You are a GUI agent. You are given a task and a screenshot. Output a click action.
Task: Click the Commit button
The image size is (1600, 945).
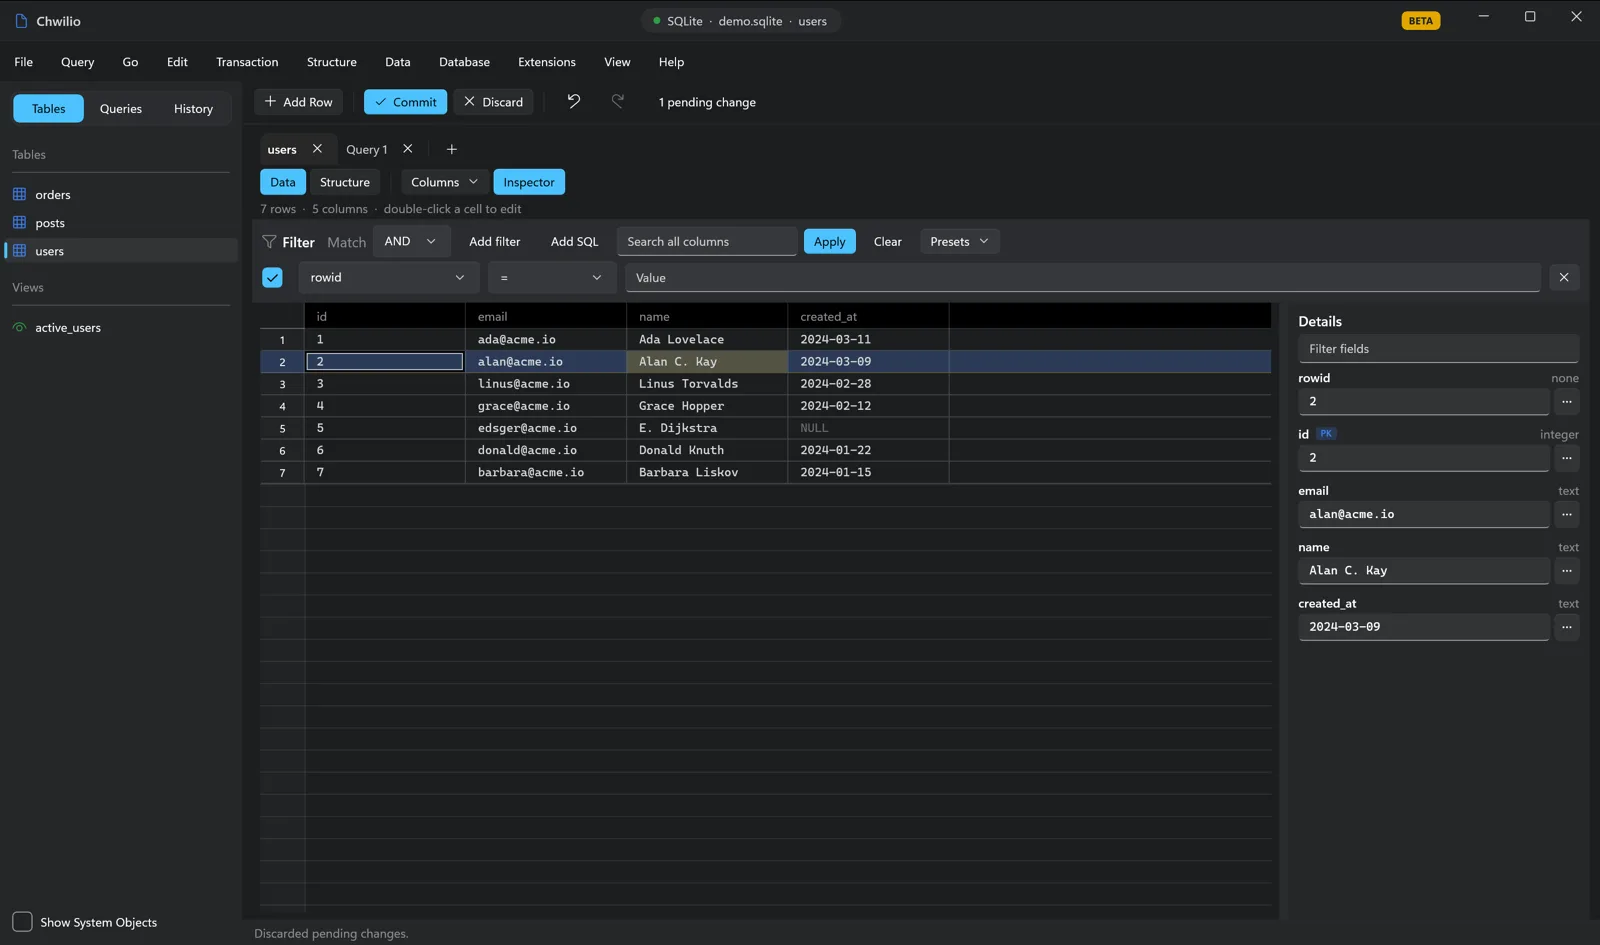(x=405, y=102)
